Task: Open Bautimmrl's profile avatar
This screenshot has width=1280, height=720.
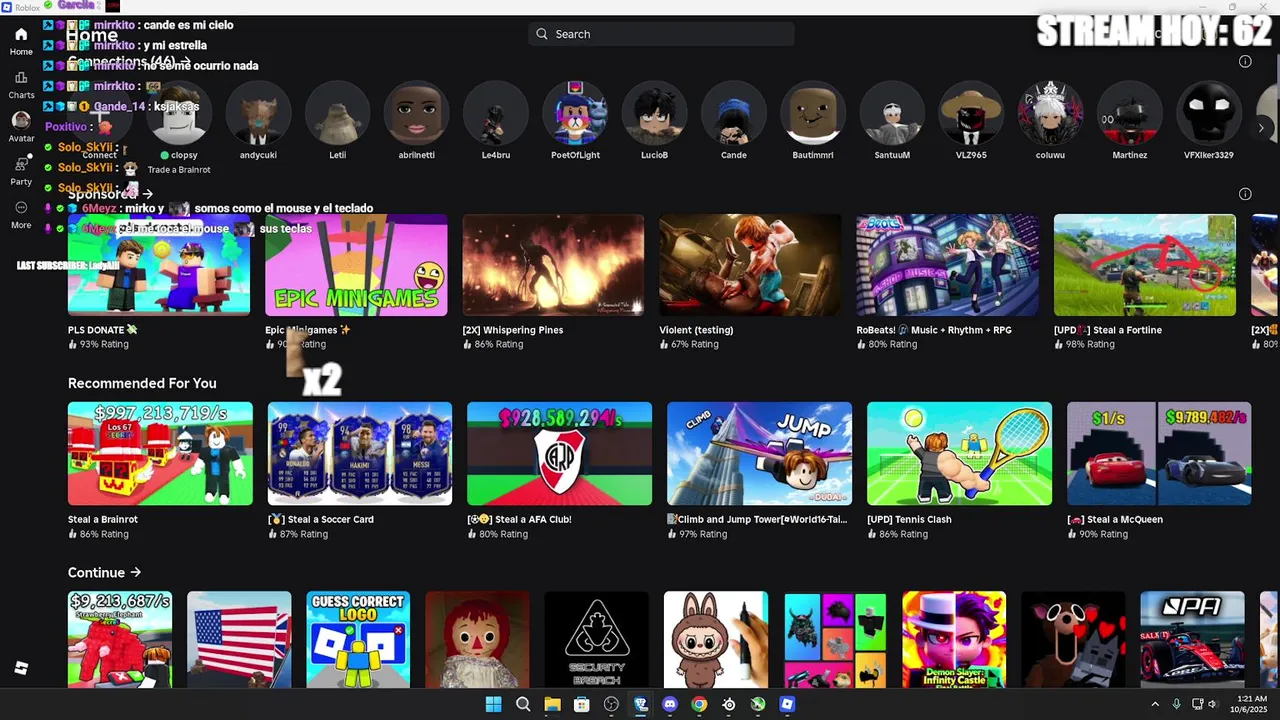Action: coord(813,113)
